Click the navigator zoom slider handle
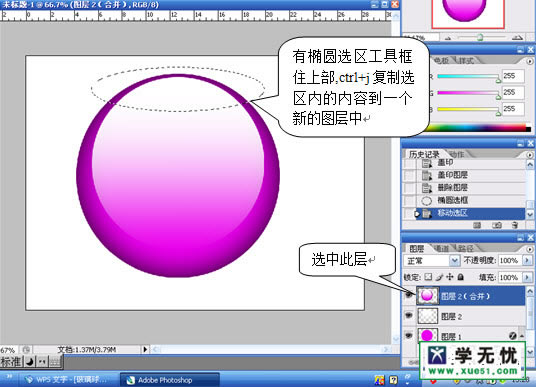The image size is (536, 387). (x=480, y=37)
